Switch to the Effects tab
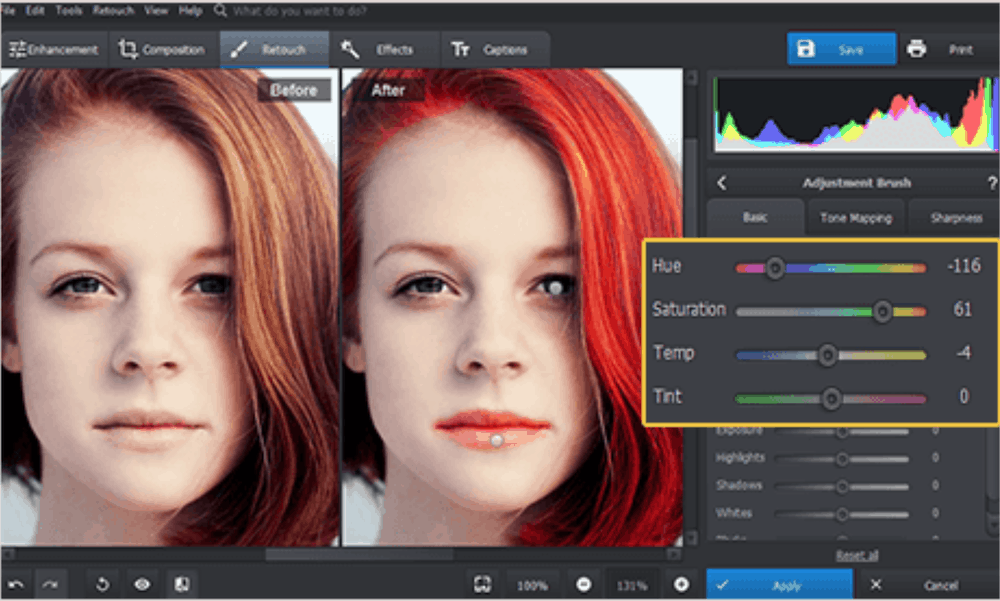Screen dimensions: 1000x601 coord(385,49)
